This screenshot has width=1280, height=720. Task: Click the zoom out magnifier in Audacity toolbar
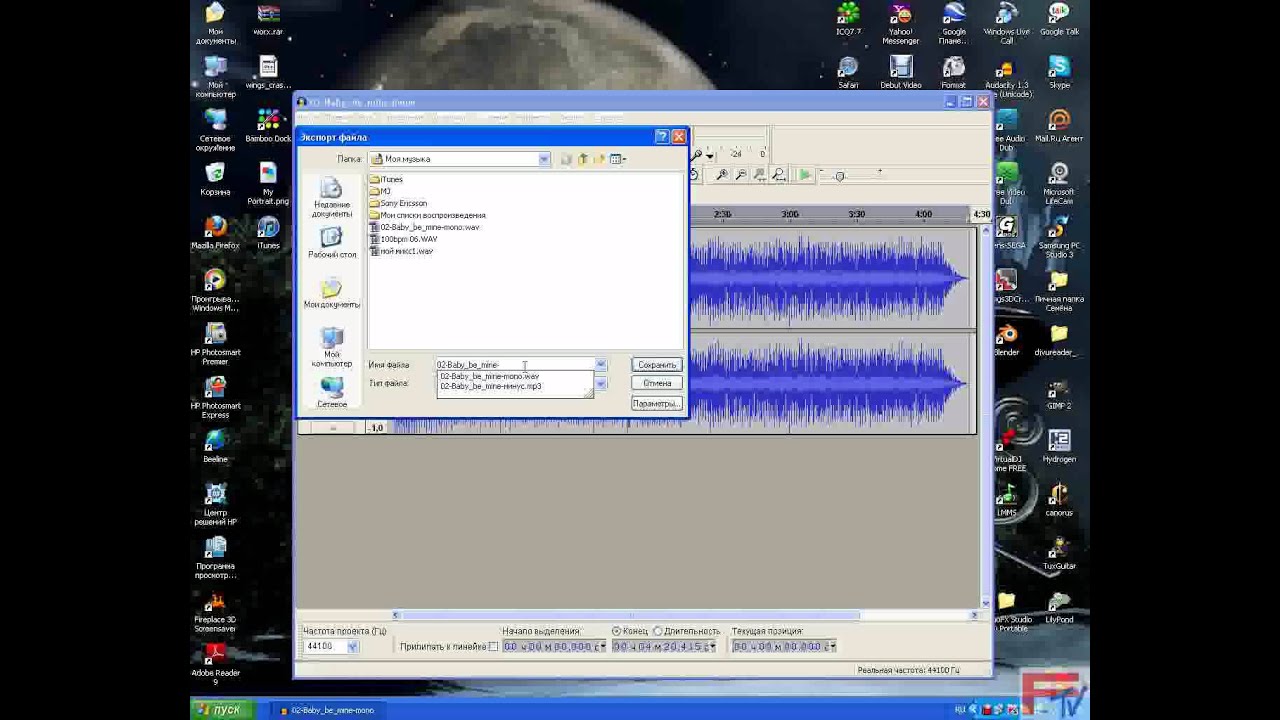(x=741, y=175)
